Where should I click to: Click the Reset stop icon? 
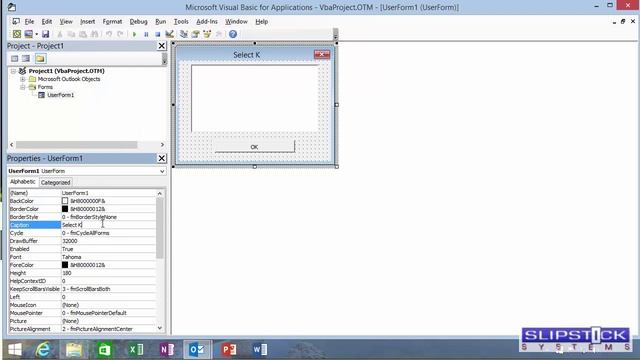[x=158, y=34]
